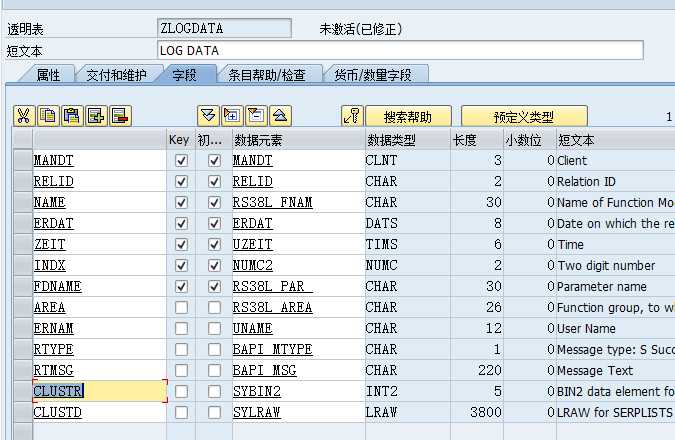Uncheck Key checkbox for MANDT field

point(181,161)
